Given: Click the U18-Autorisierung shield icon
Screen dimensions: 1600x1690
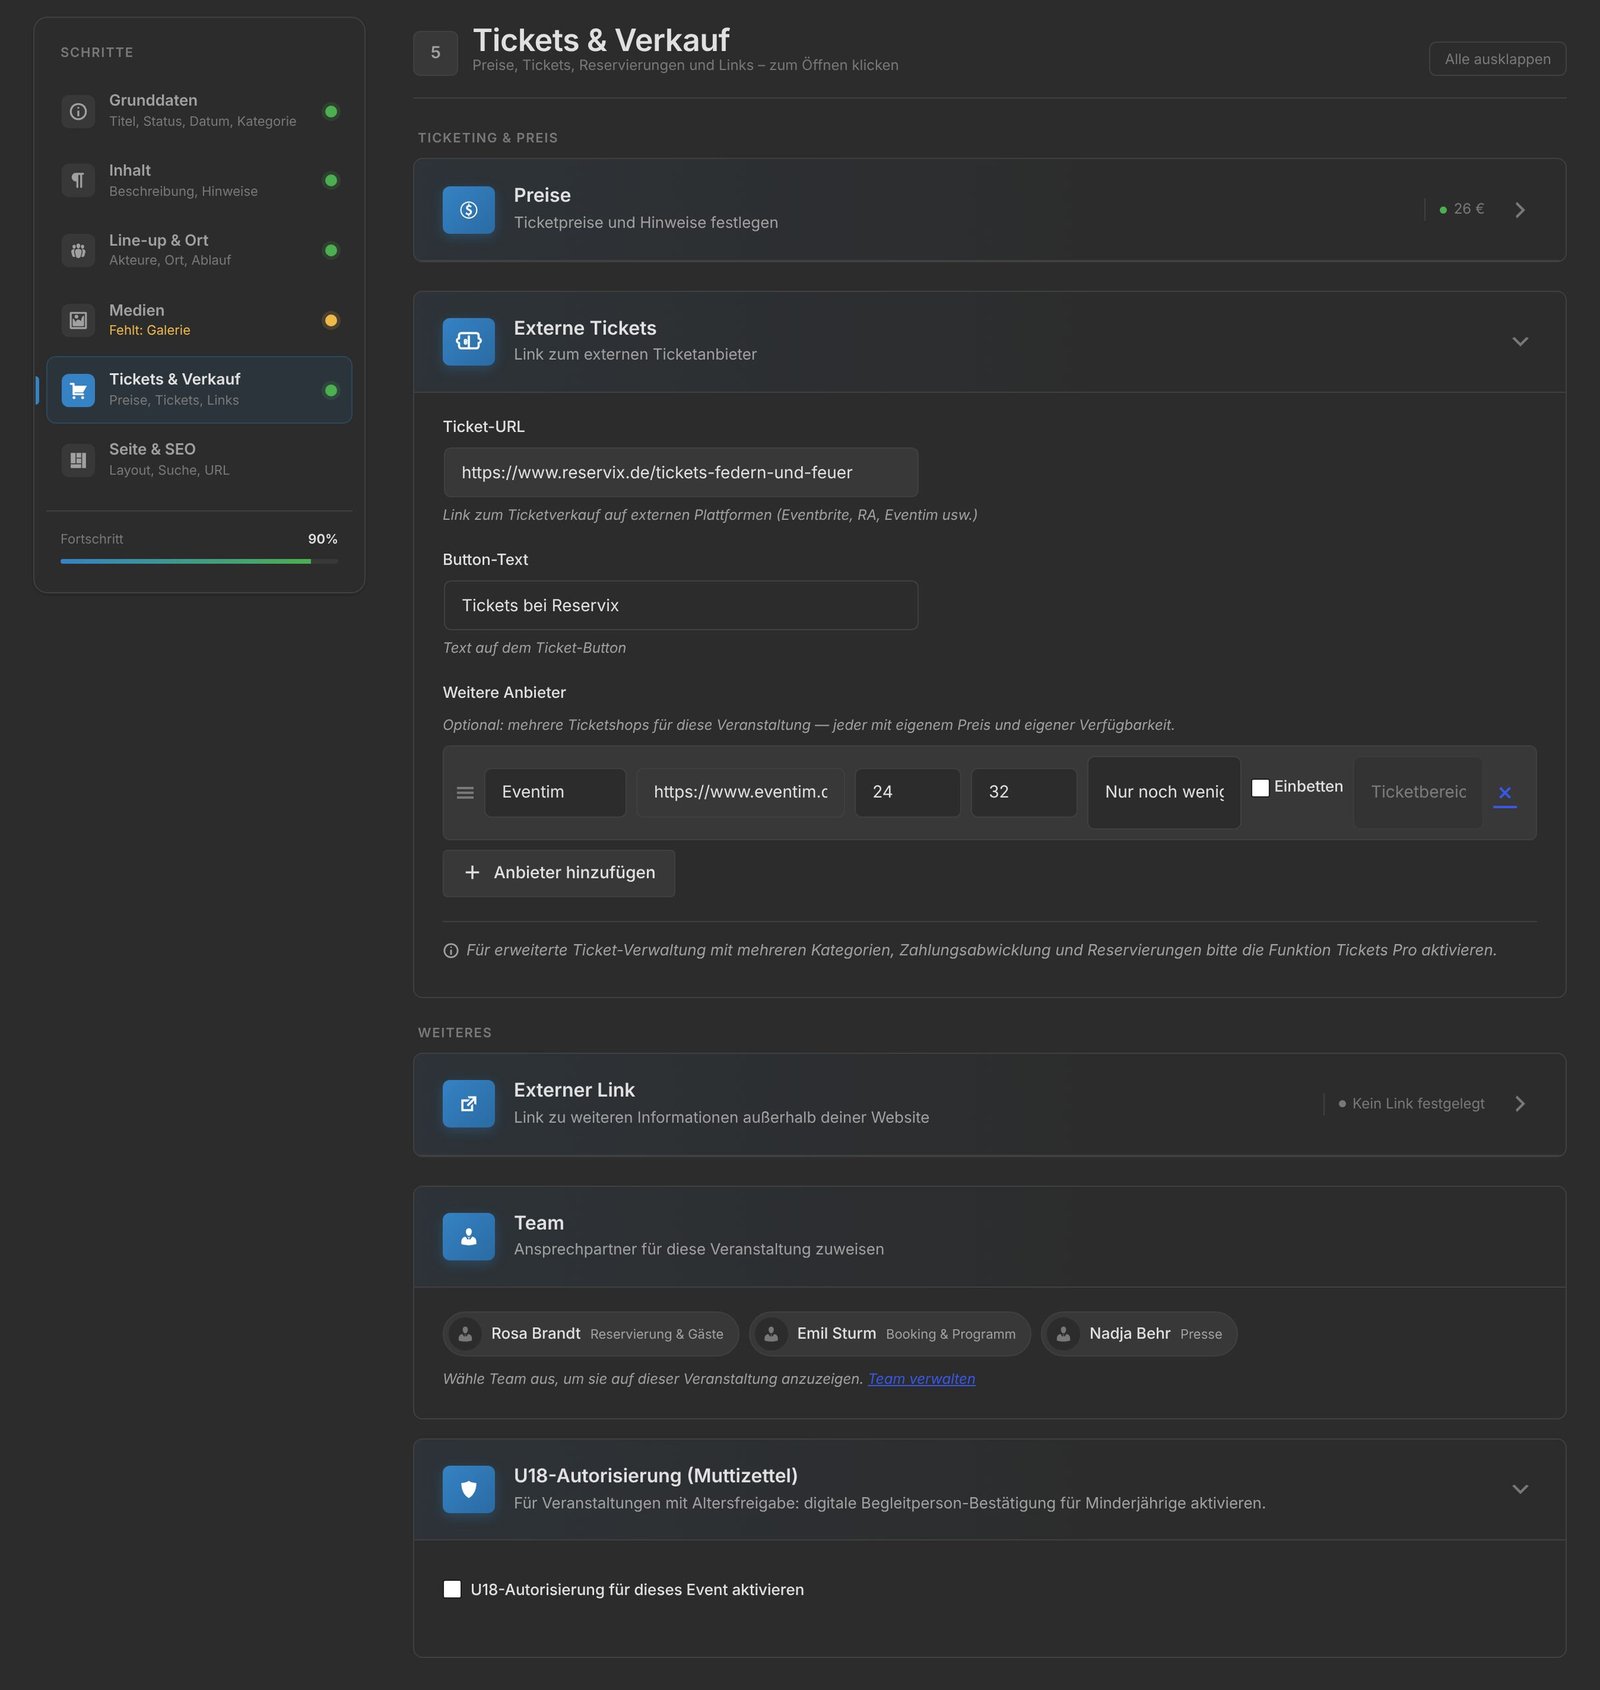Looking at the screenshot, I should (x=469, y=1490).
